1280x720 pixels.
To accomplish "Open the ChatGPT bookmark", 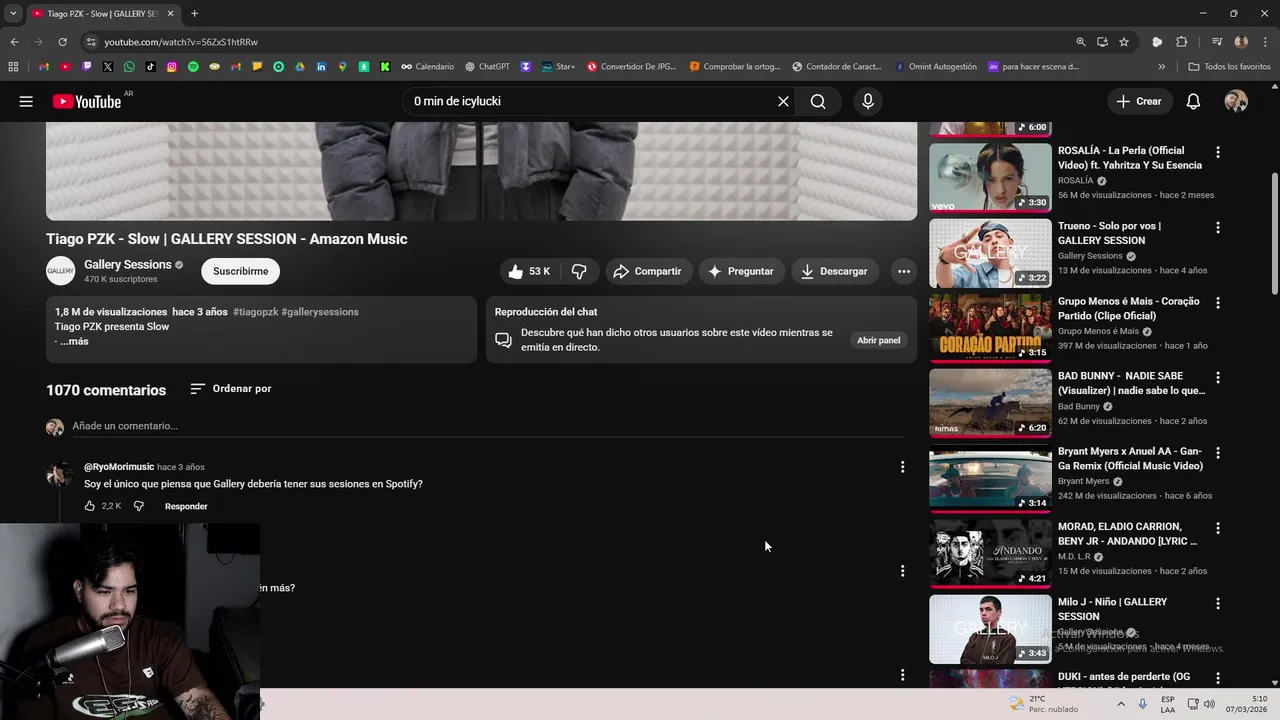I will click(x=487, y=67).
